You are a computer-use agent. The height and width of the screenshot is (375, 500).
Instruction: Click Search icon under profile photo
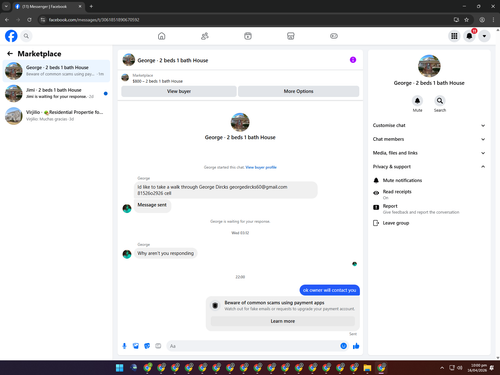point(440,101)
